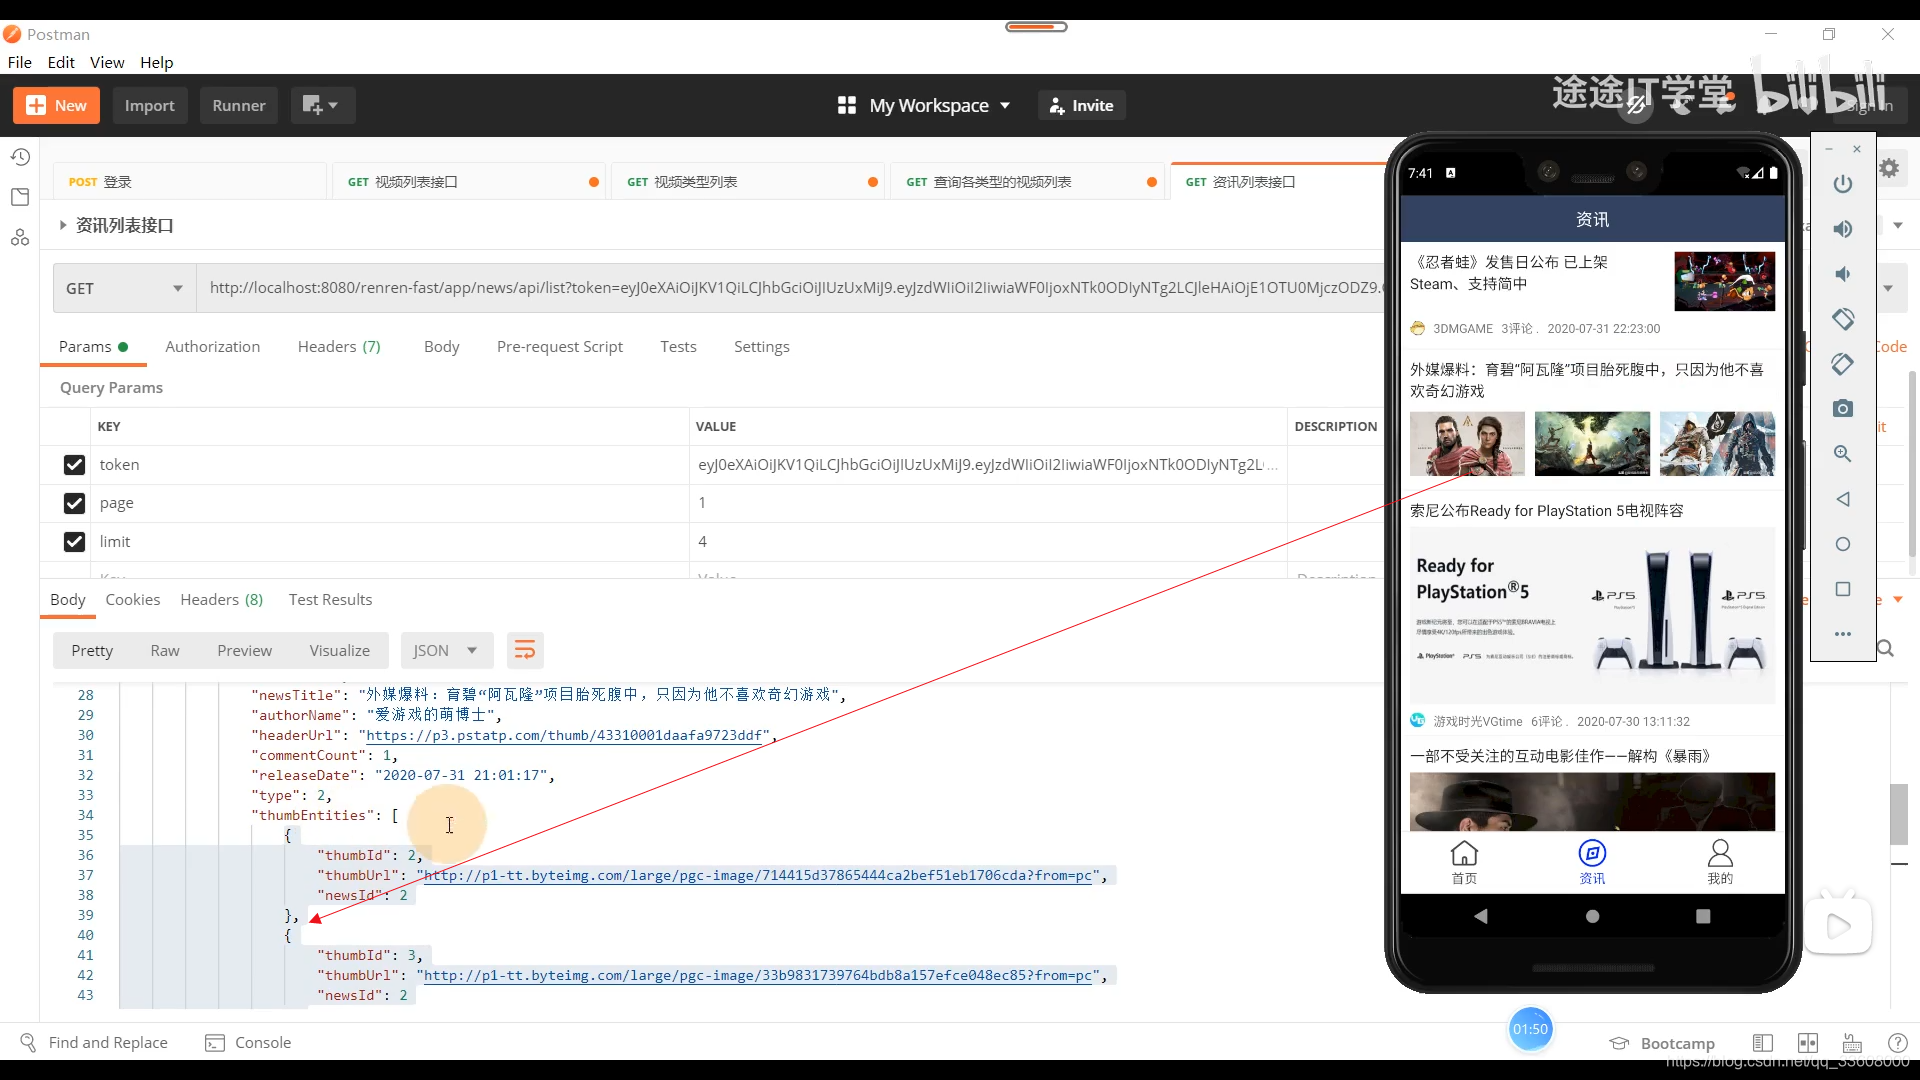Click the emulator zoom icon
1920x1080 pixels.
[x=1843, y=454]
